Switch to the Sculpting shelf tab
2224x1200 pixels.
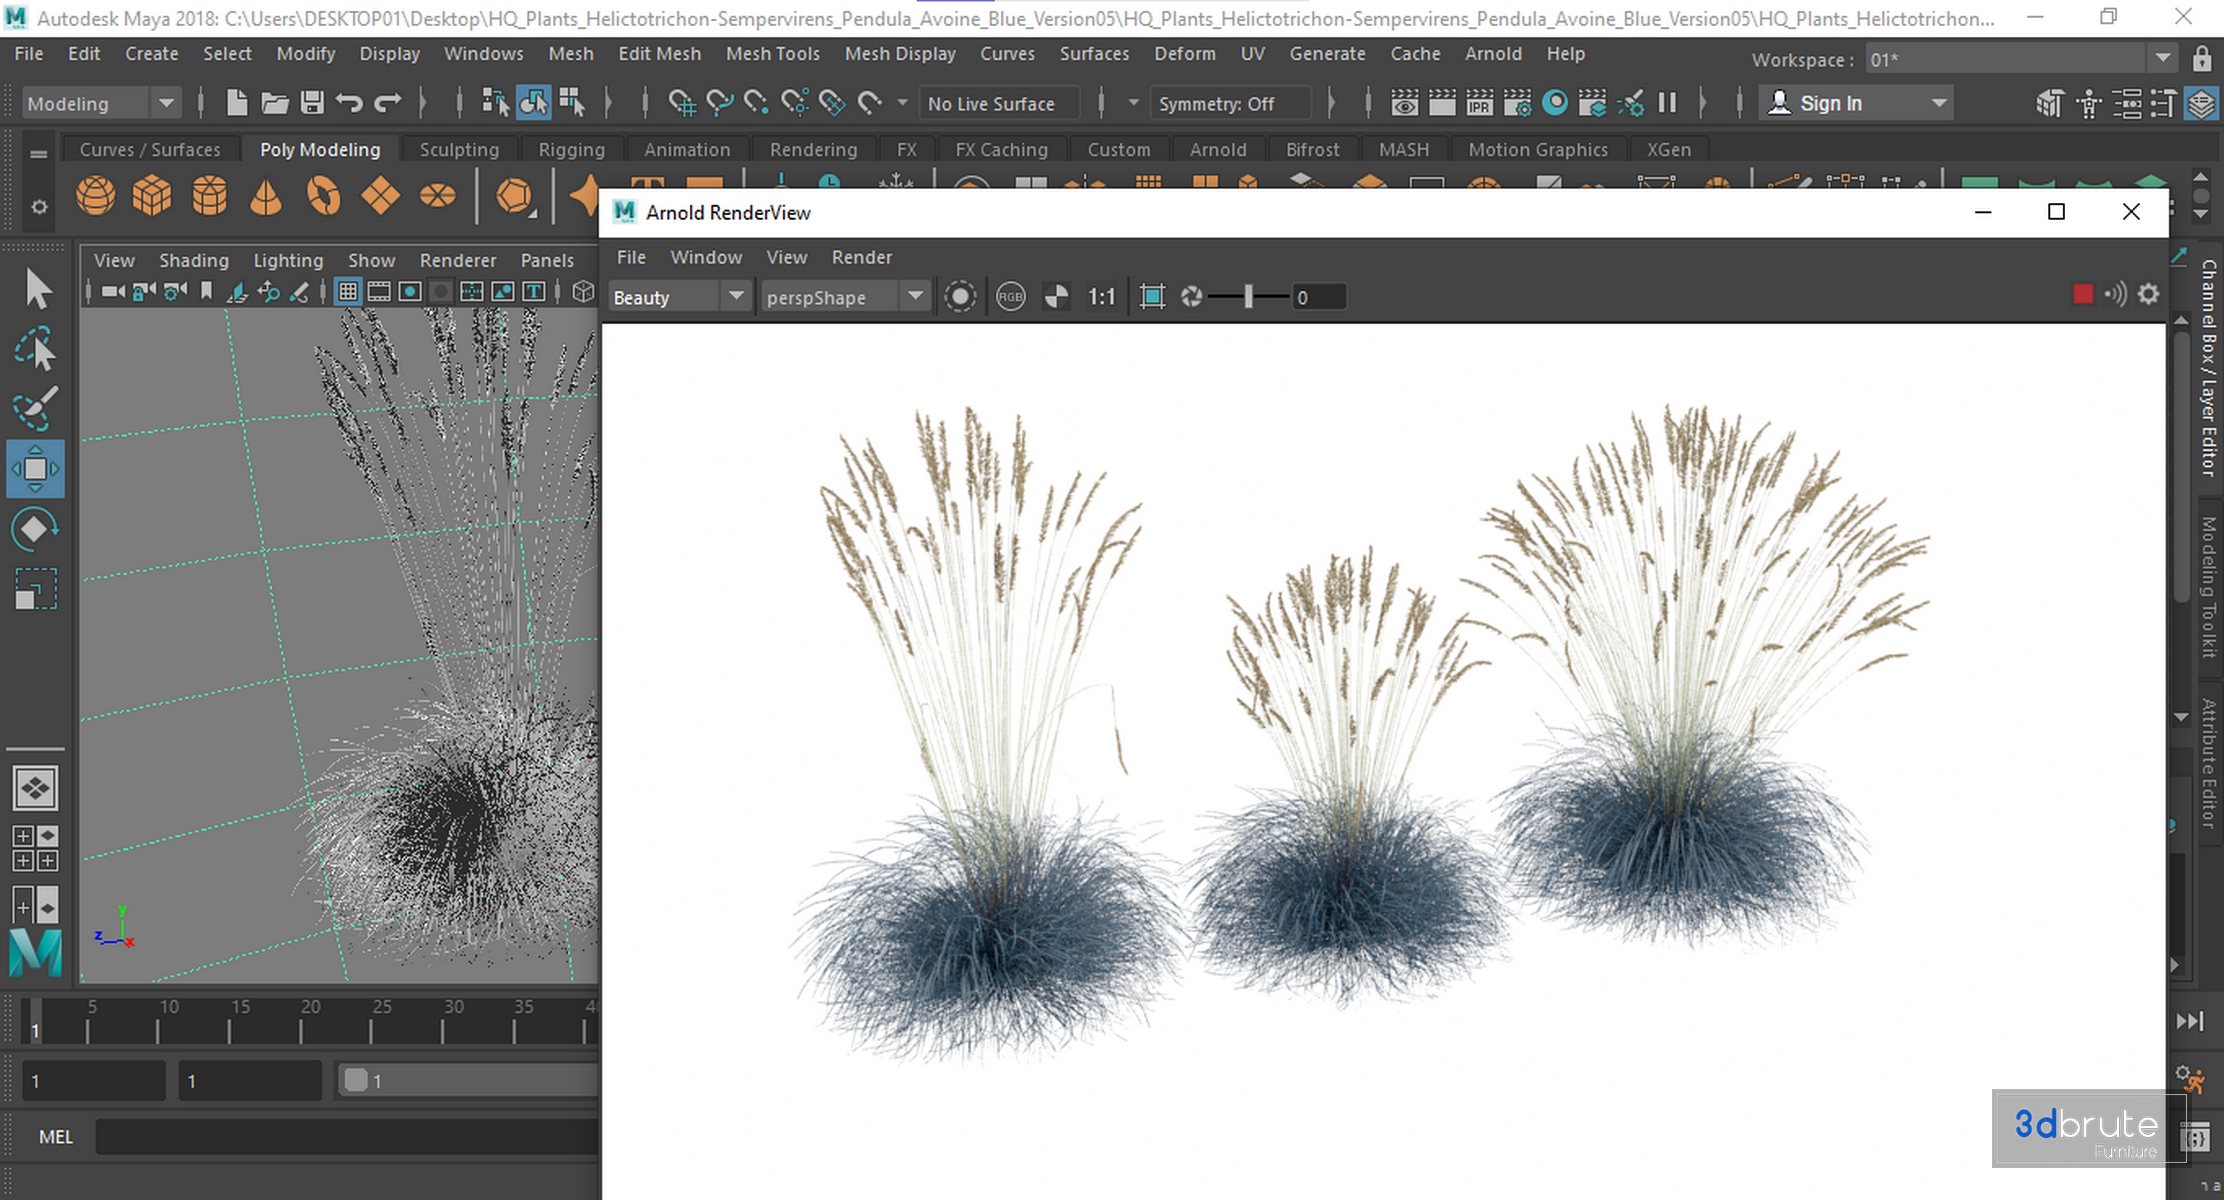coord(458,150)
